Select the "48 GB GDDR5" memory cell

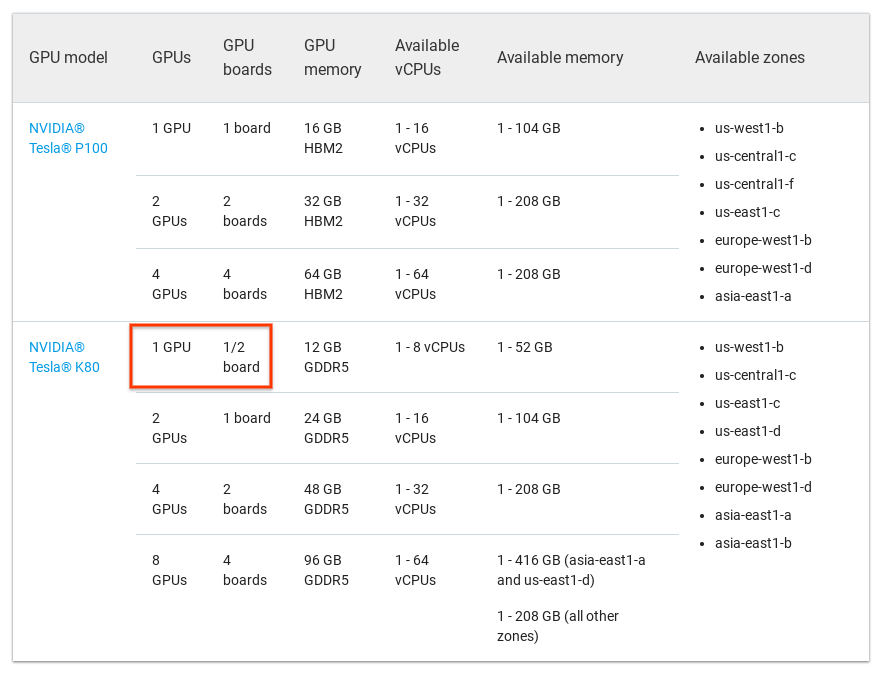[326, 499]
